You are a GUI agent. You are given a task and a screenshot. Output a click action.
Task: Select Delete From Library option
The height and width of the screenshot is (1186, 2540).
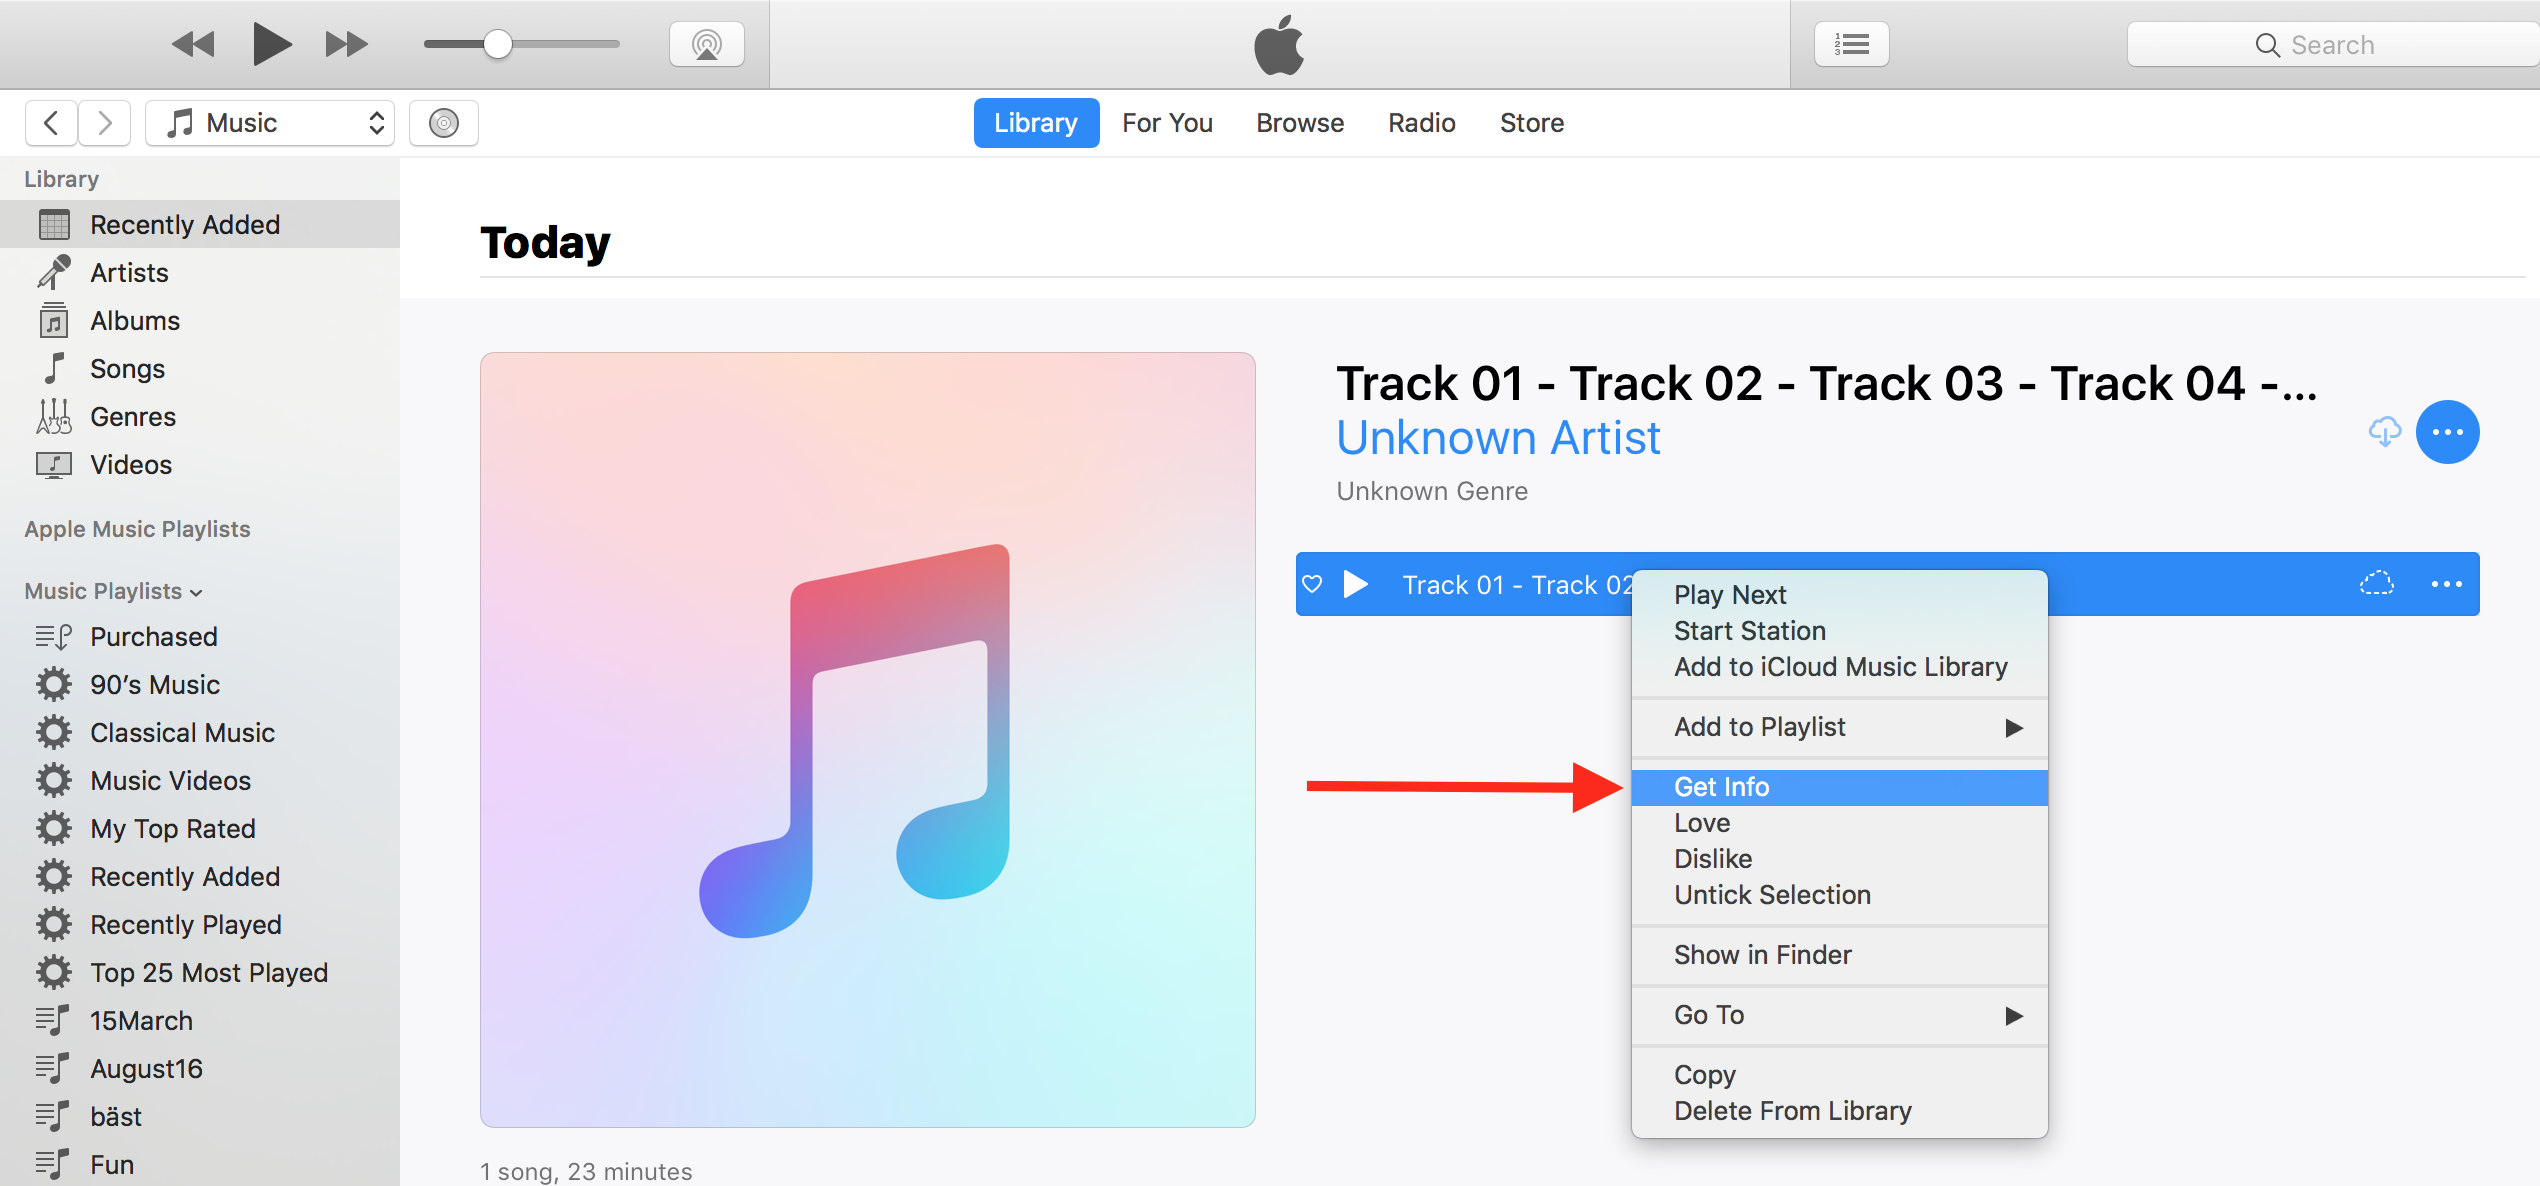[1795, 1110]
